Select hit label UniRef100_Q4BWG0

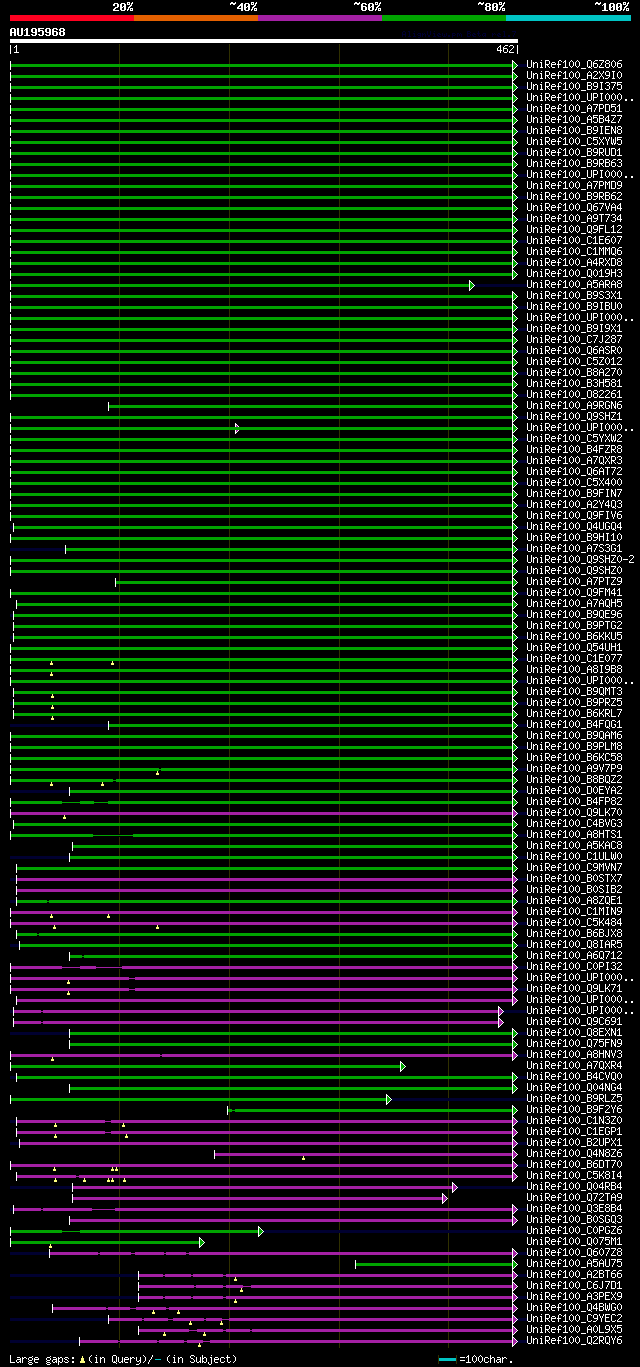[574, 1307]
